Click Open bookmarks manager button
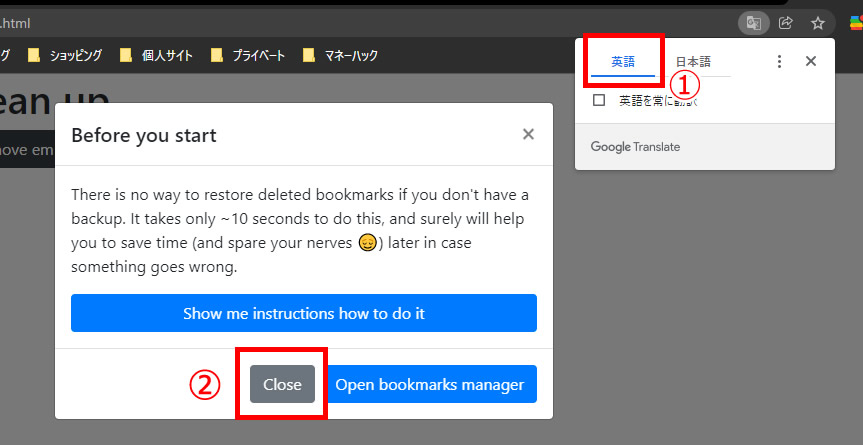This screenshot has height=445, width=863. 429,384
